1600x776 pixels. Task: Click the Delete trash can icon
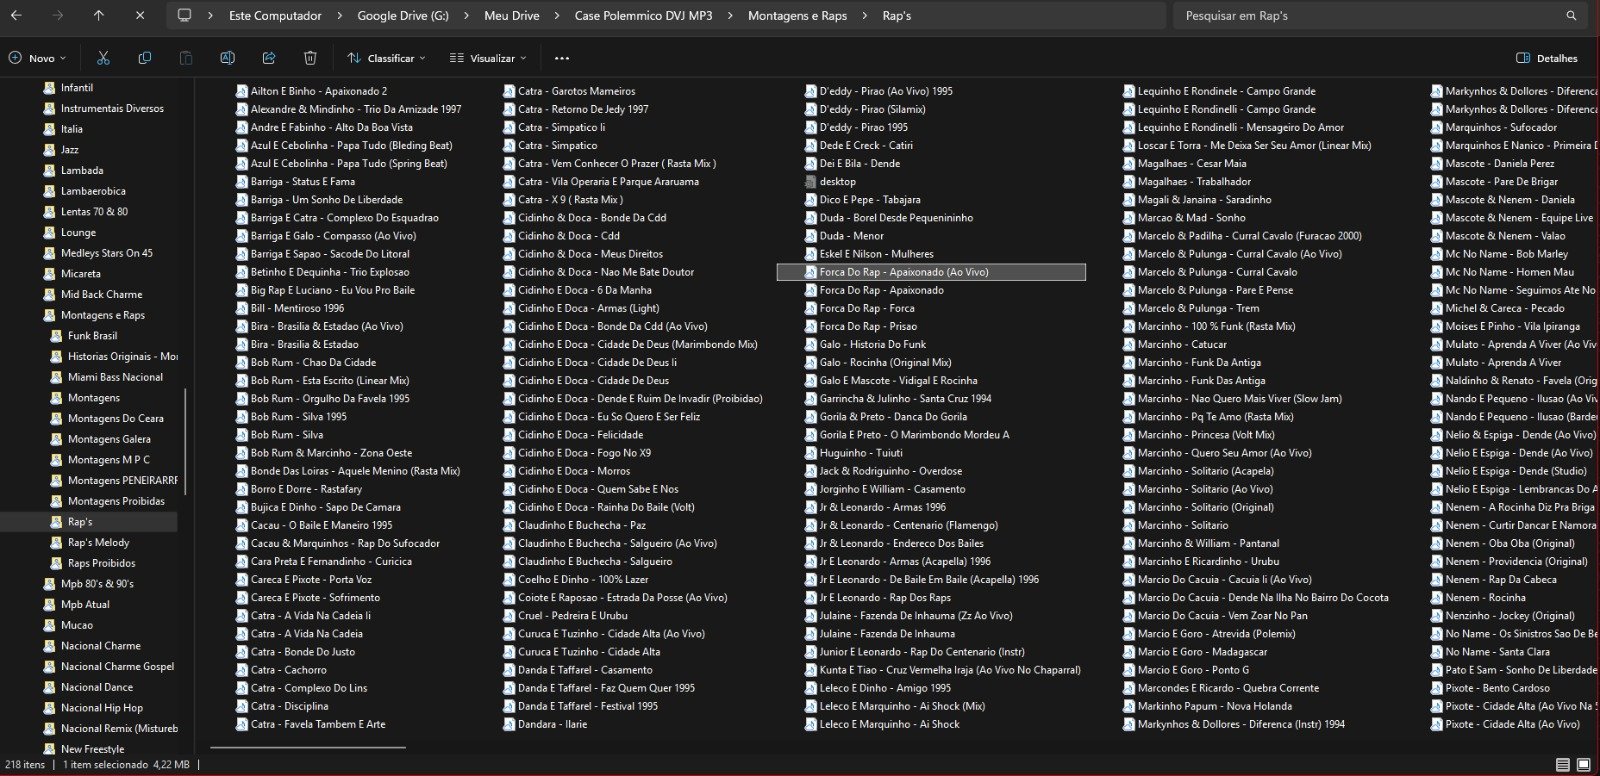click(x=310, y=58)
